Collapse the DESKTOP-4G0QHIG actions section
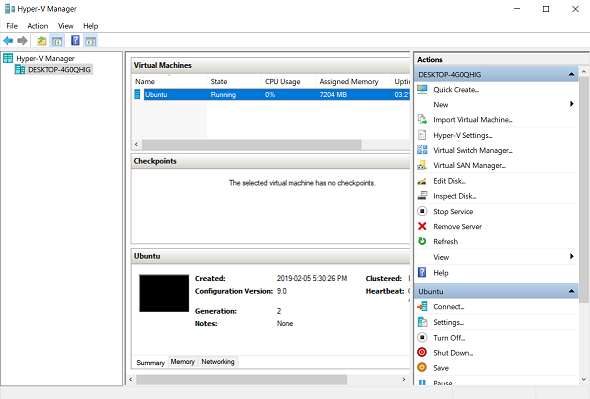The image size is (590, 399). point(572,74)
